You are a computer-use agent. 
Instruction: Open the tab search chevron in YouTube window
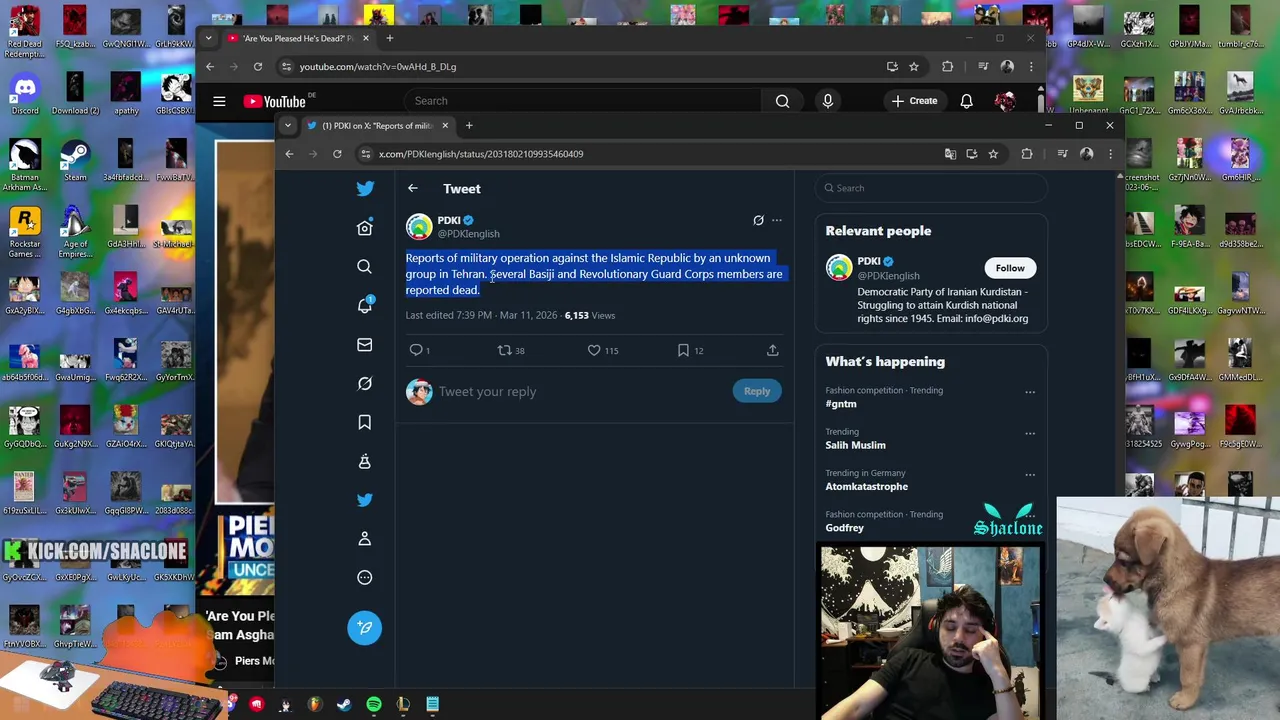pos(208,38)
